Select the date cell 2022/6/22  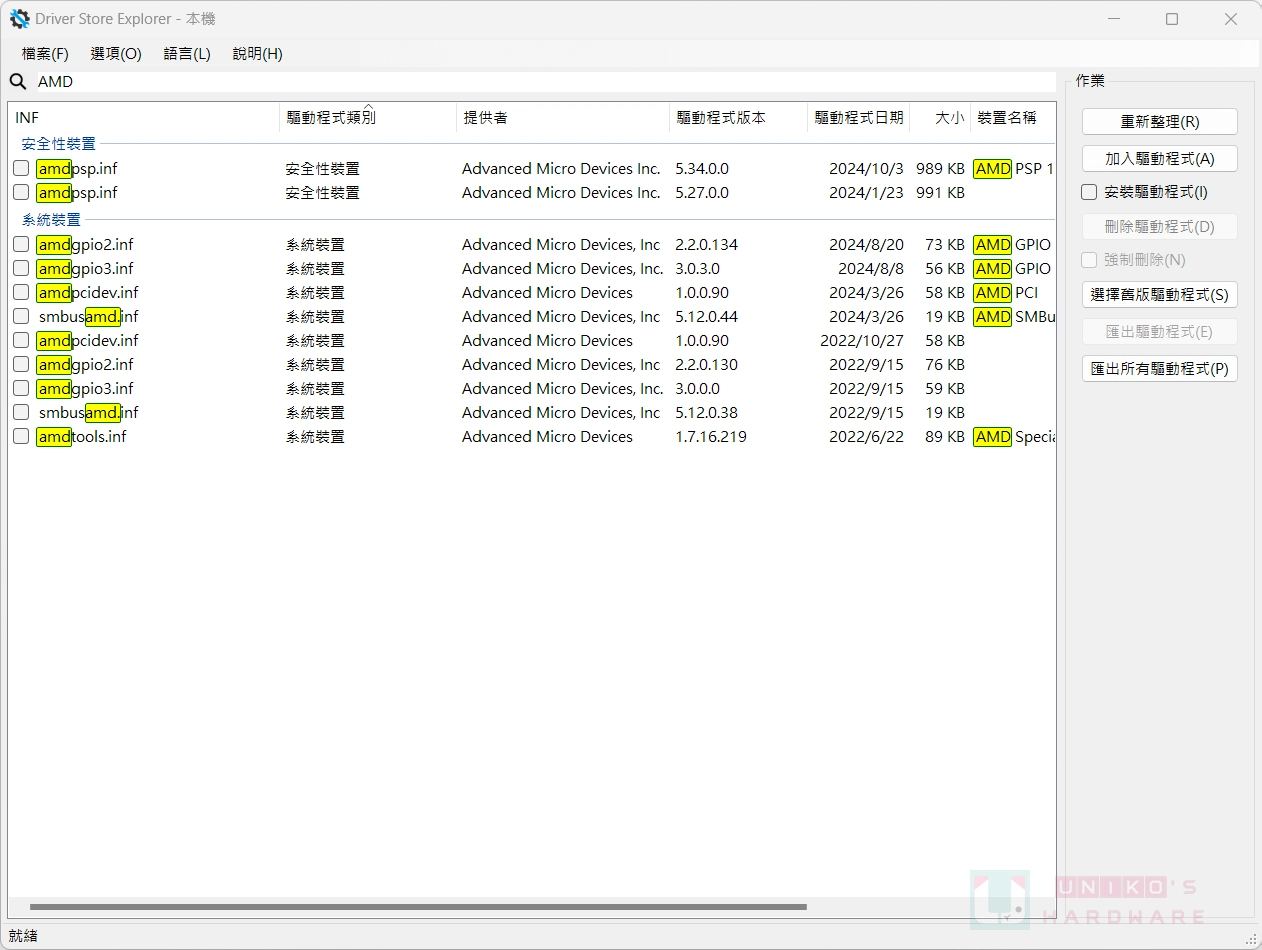click(866, 437)
